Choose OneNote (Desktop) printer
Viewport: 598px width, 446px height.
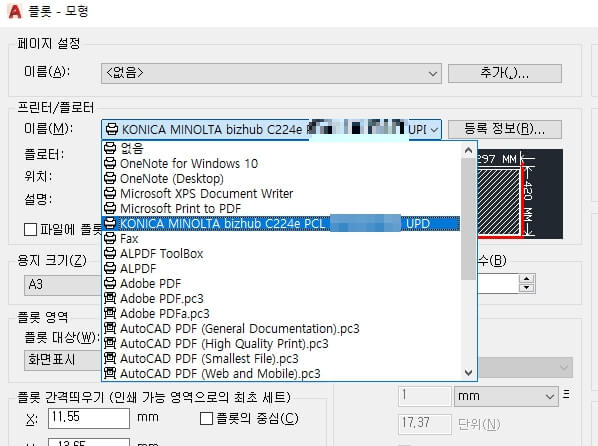pos(281,178)
